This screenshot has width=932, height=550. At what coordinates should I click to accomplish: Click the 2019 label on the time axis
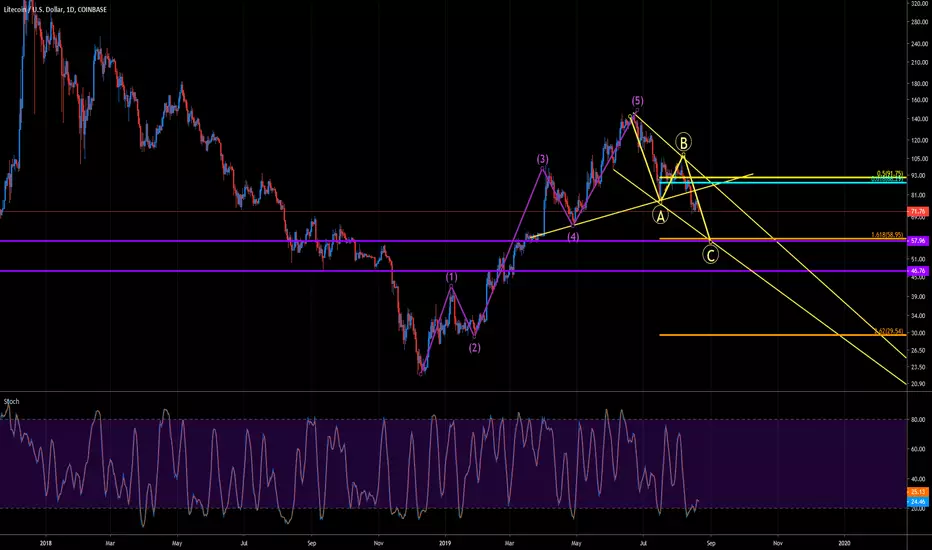pyautogui.click(x=446, y=543)
